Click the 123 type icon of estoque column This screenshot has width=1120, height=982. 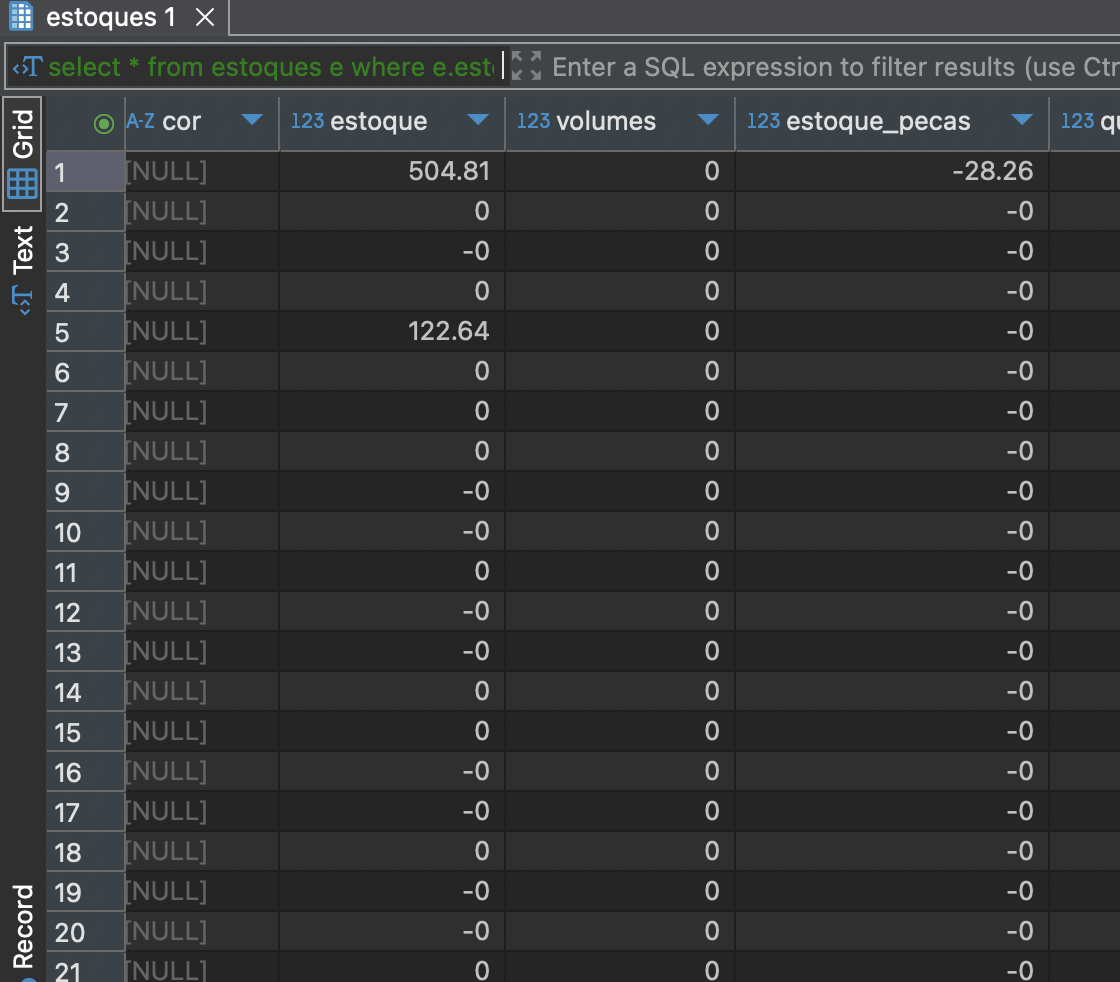pyautogui.click(x=307, y=122)
